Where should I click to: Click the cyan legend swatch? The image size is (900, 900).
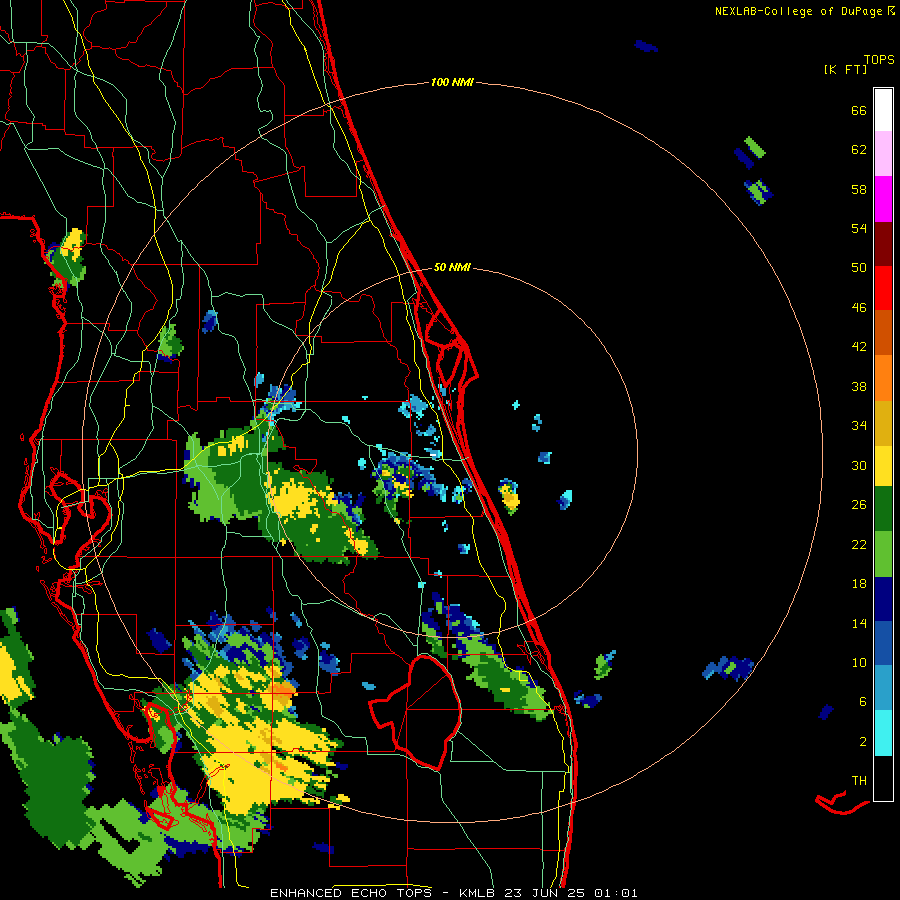pos(883,733)
